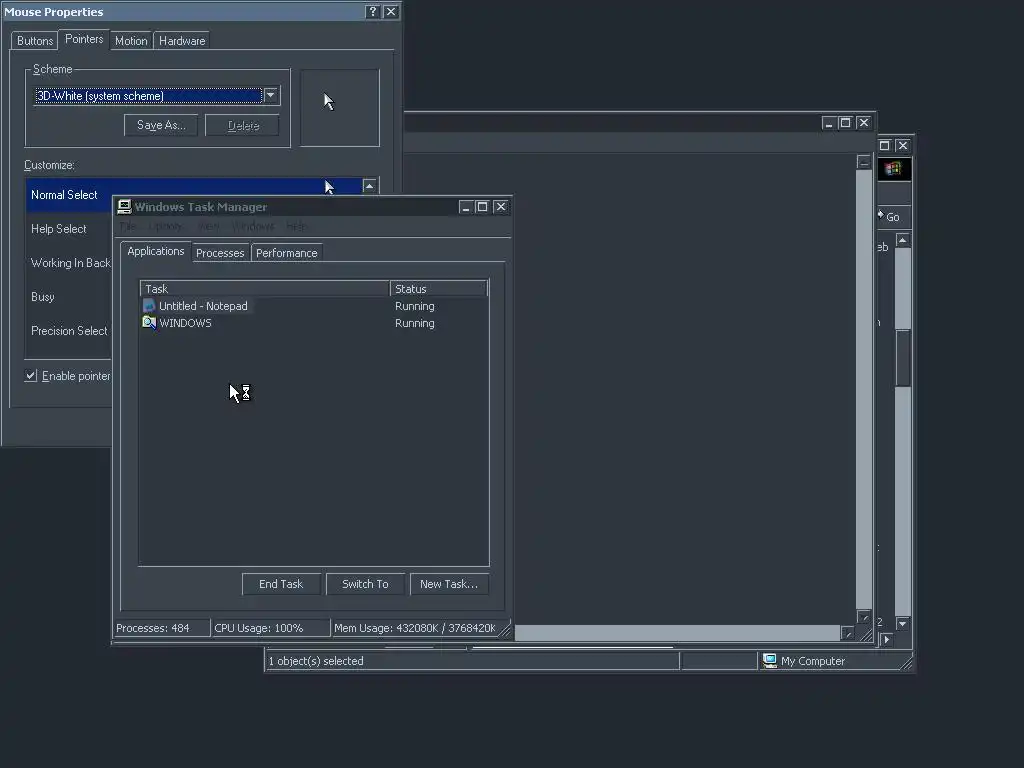Viewport: 1024px width, 768px height.
Task: Select the Precision Select pointer row
Action: click(69, 330)
